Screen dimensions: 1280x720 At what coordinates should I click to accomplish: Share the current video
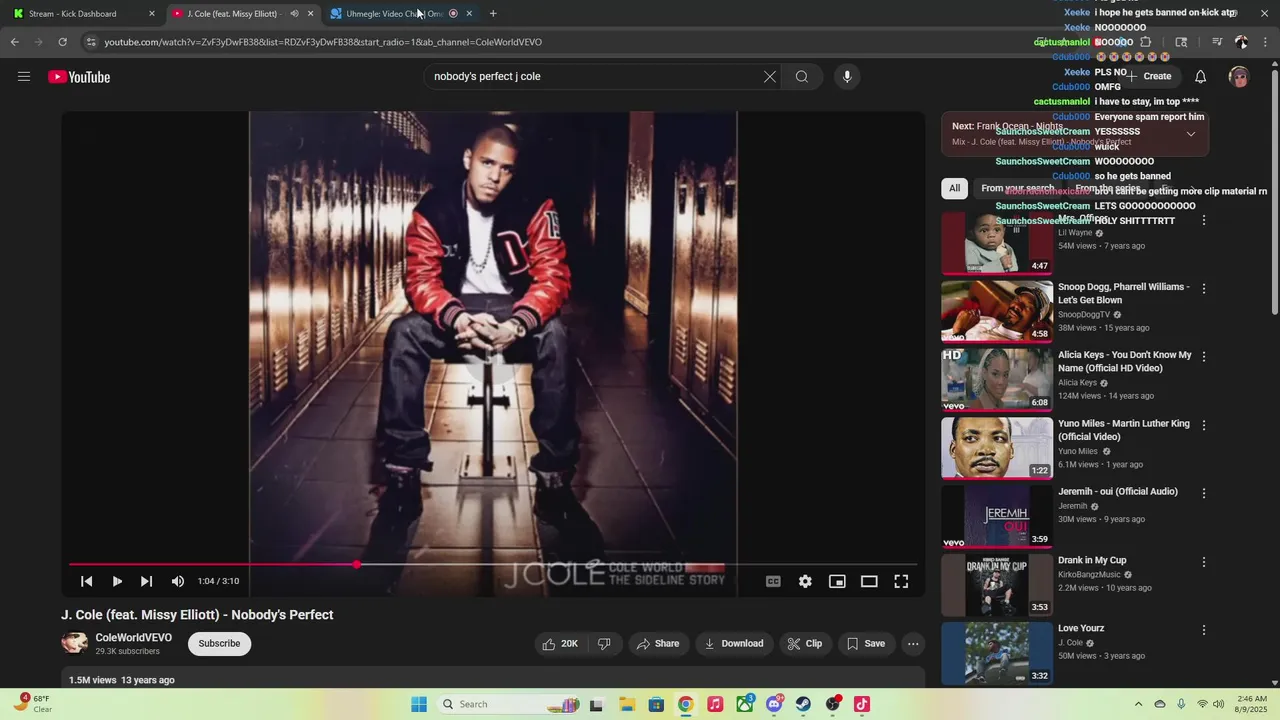658,644
